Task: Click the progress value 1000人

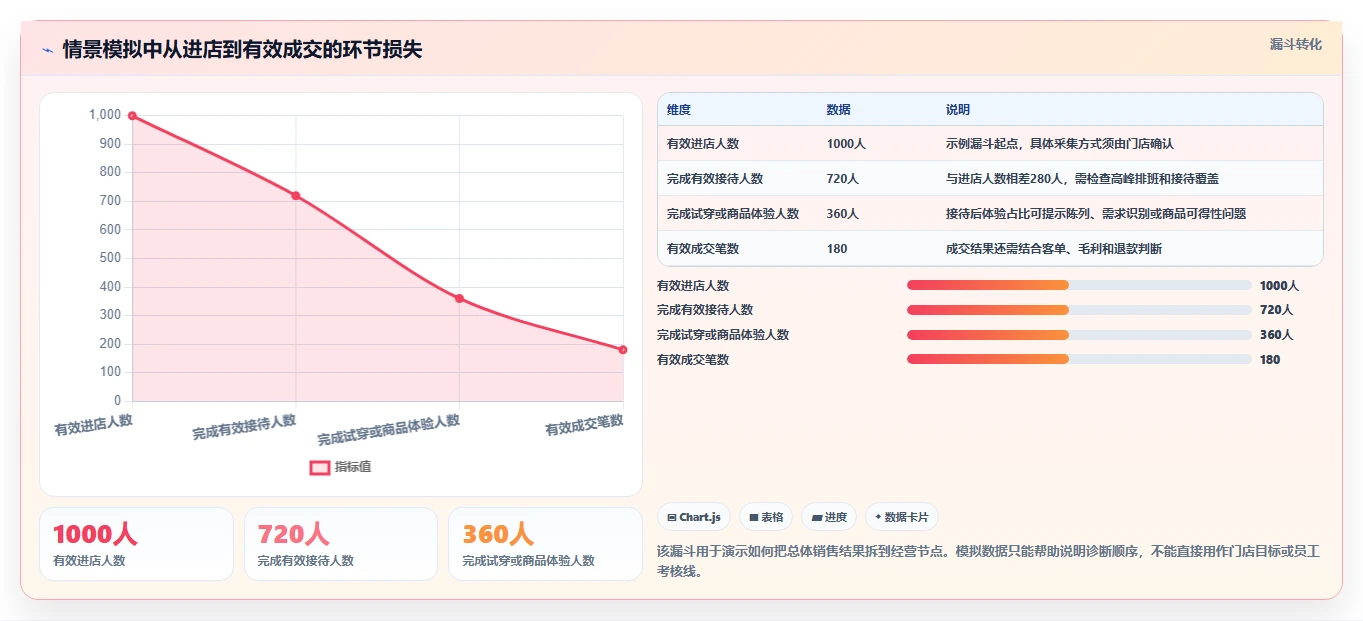Action: point(1279,285)
